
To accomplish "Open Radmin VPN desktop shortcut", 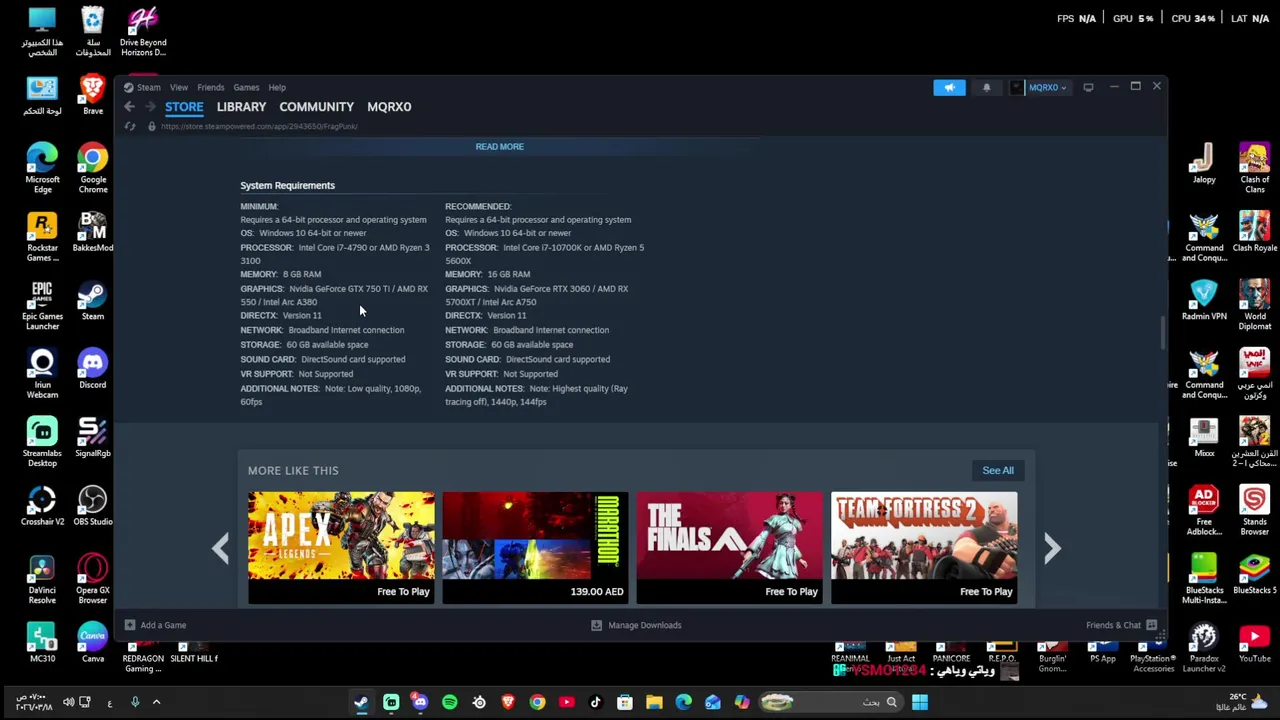I will coord(1204,301).
